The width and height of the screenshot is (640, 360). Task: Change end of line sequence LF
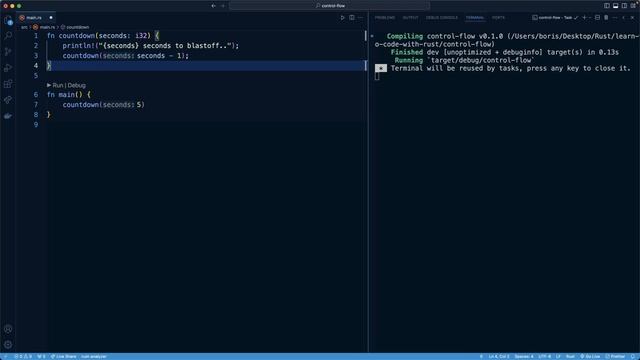558,356
